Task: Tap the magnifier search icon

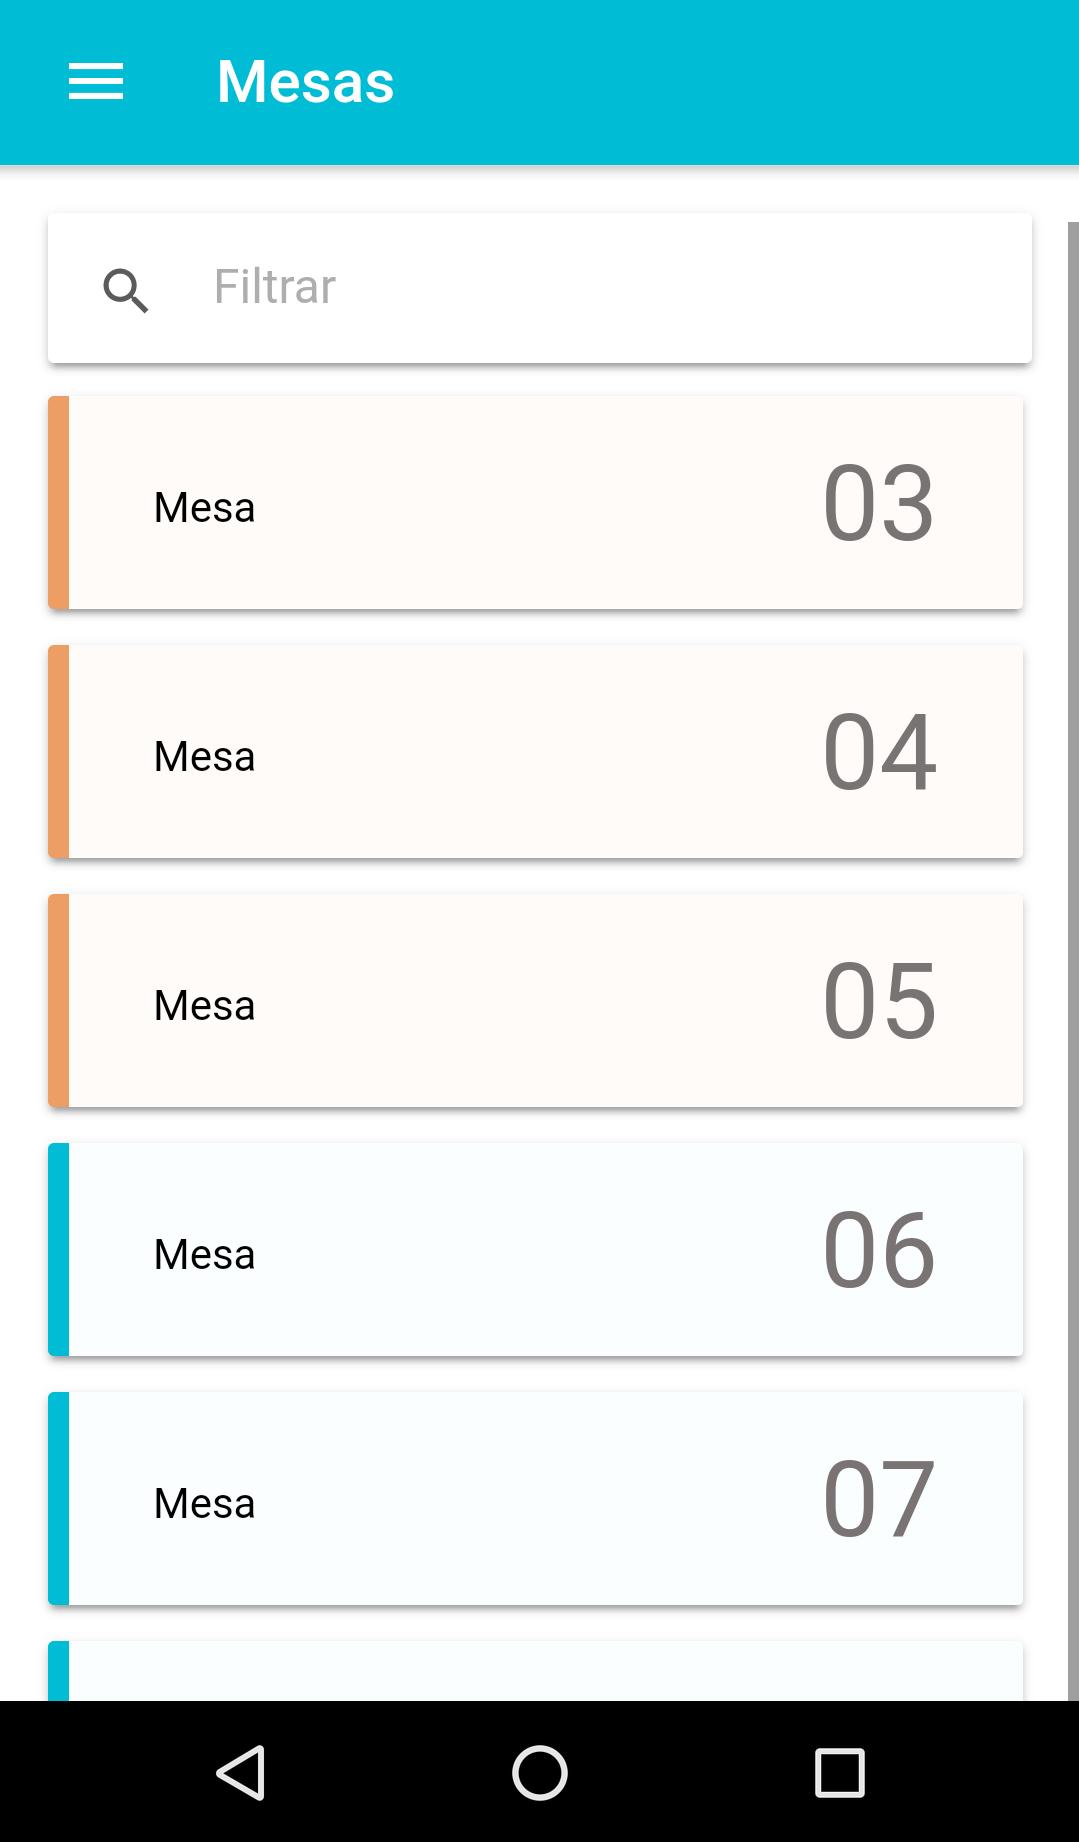Action: [x=126, y=290]
